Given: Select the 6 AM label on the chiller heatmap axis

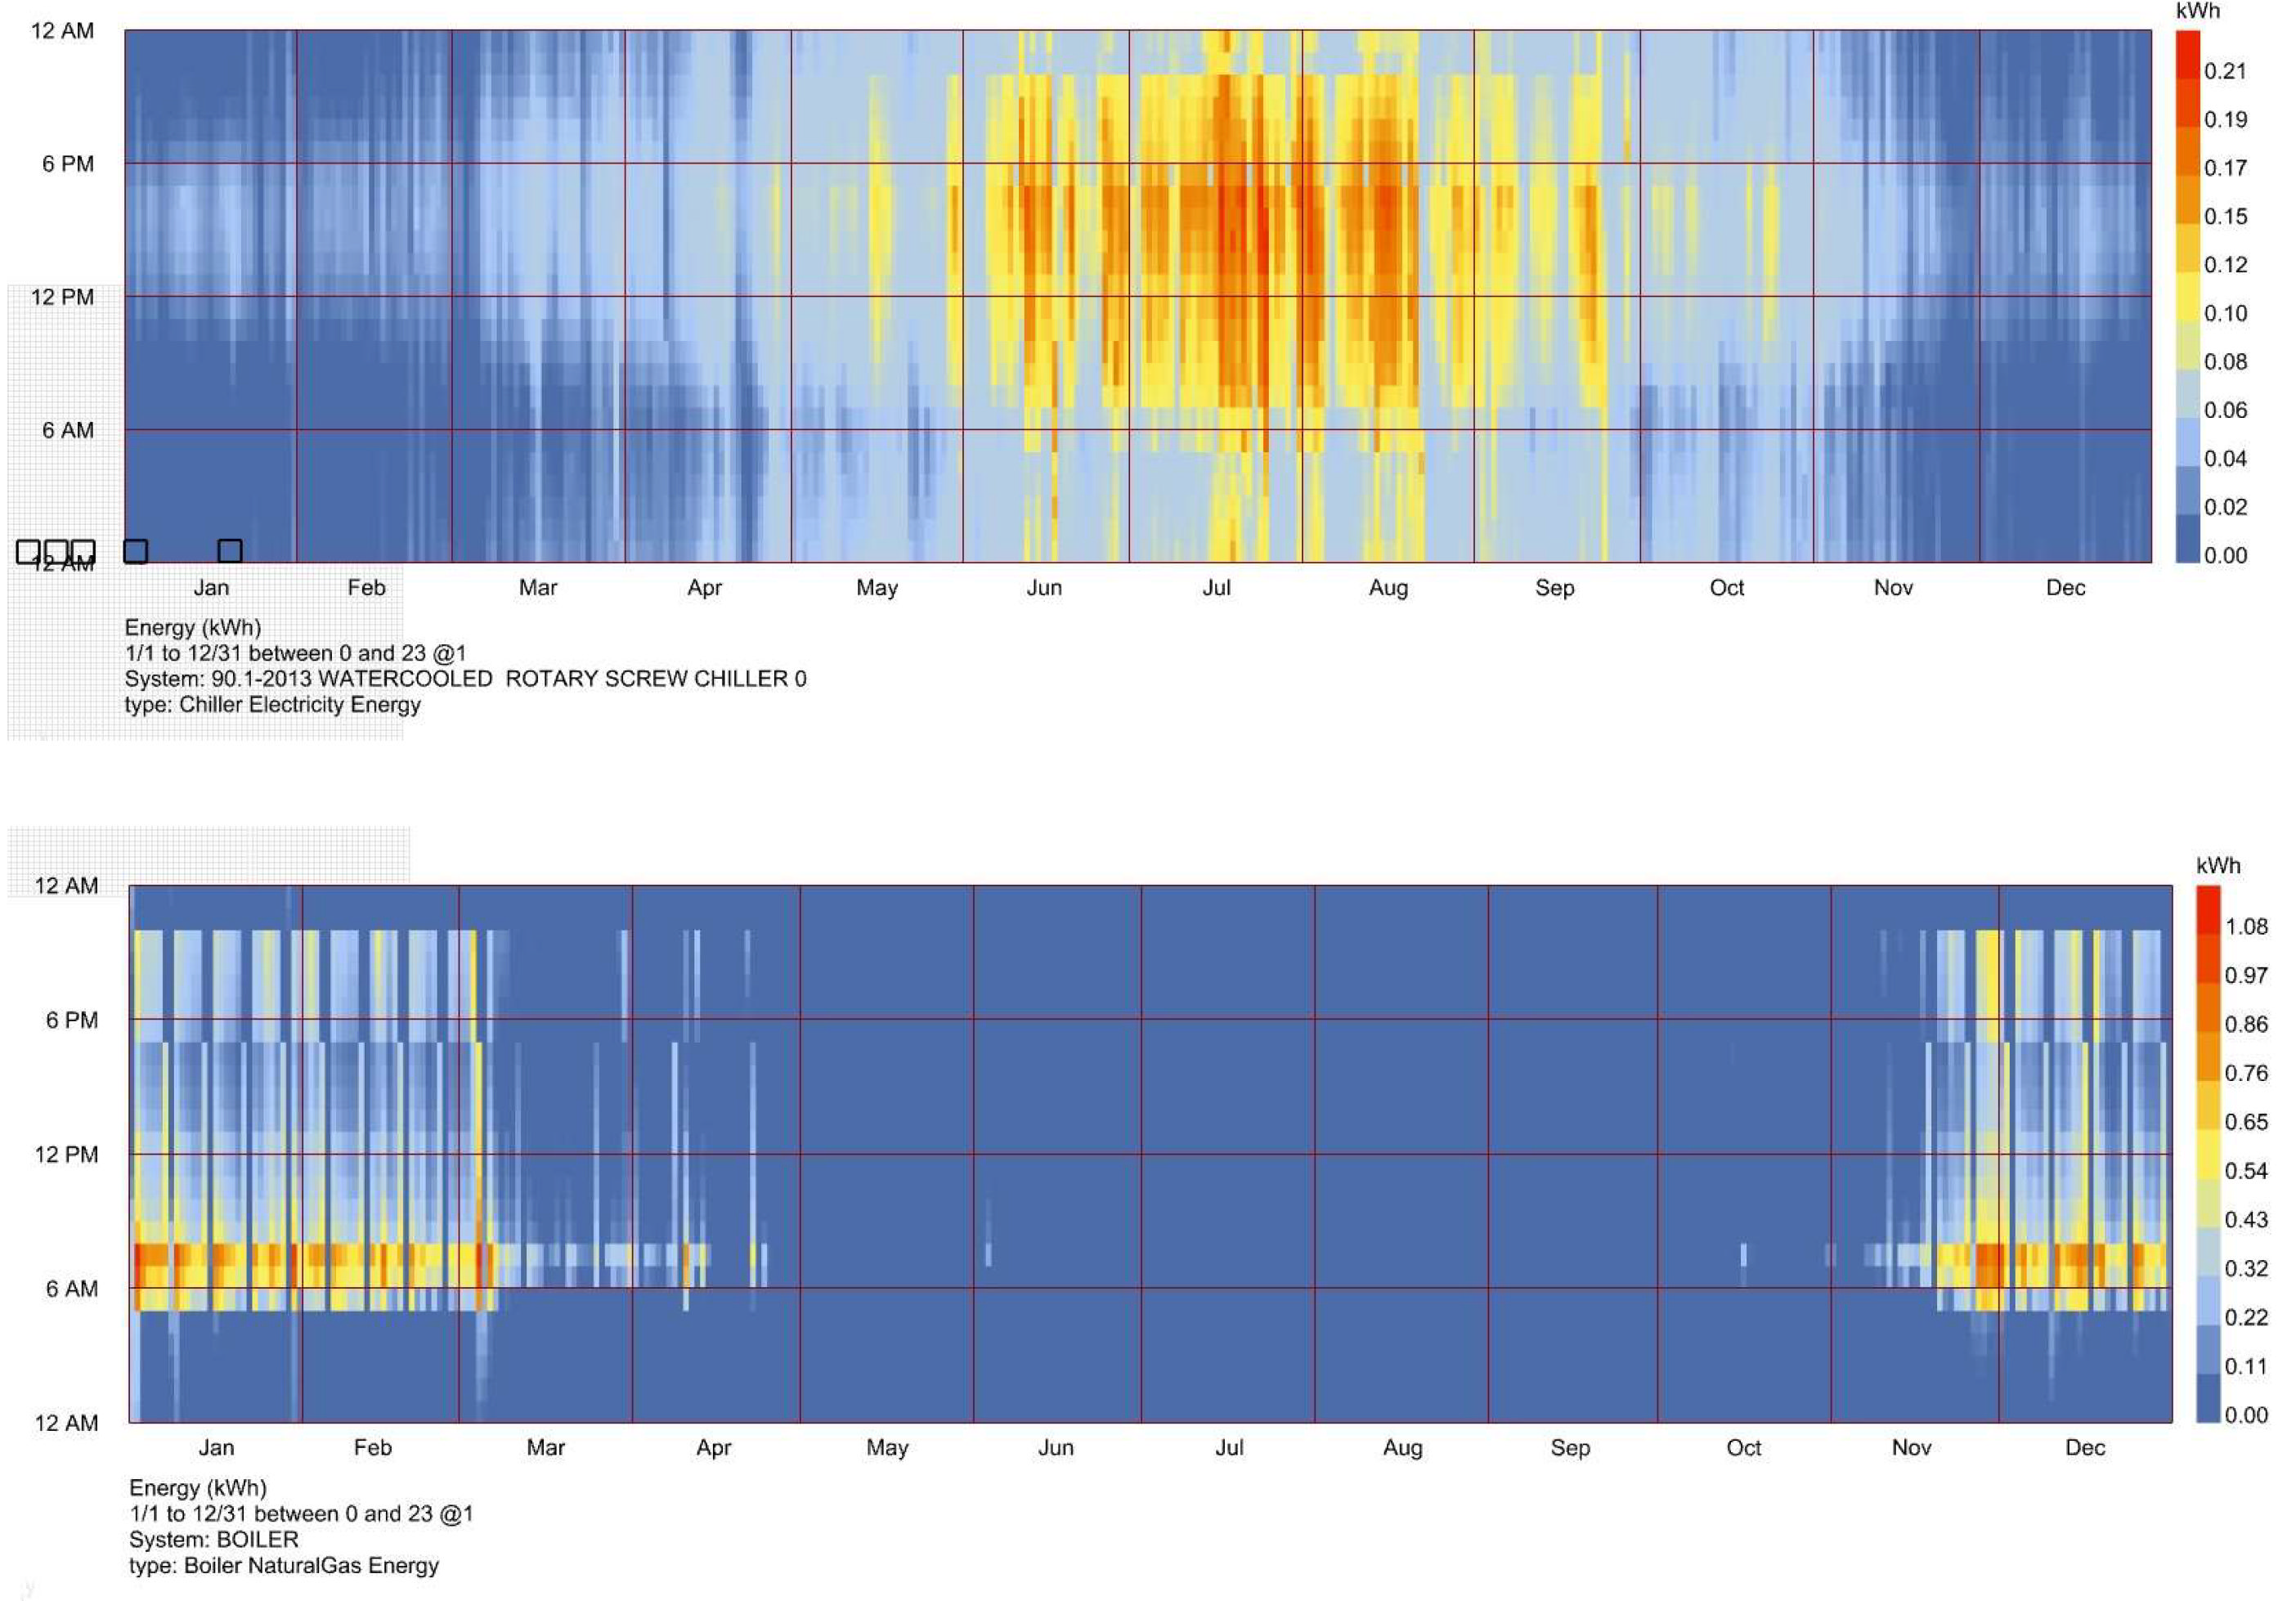Looking at the screenshot, I should point(68,430).
